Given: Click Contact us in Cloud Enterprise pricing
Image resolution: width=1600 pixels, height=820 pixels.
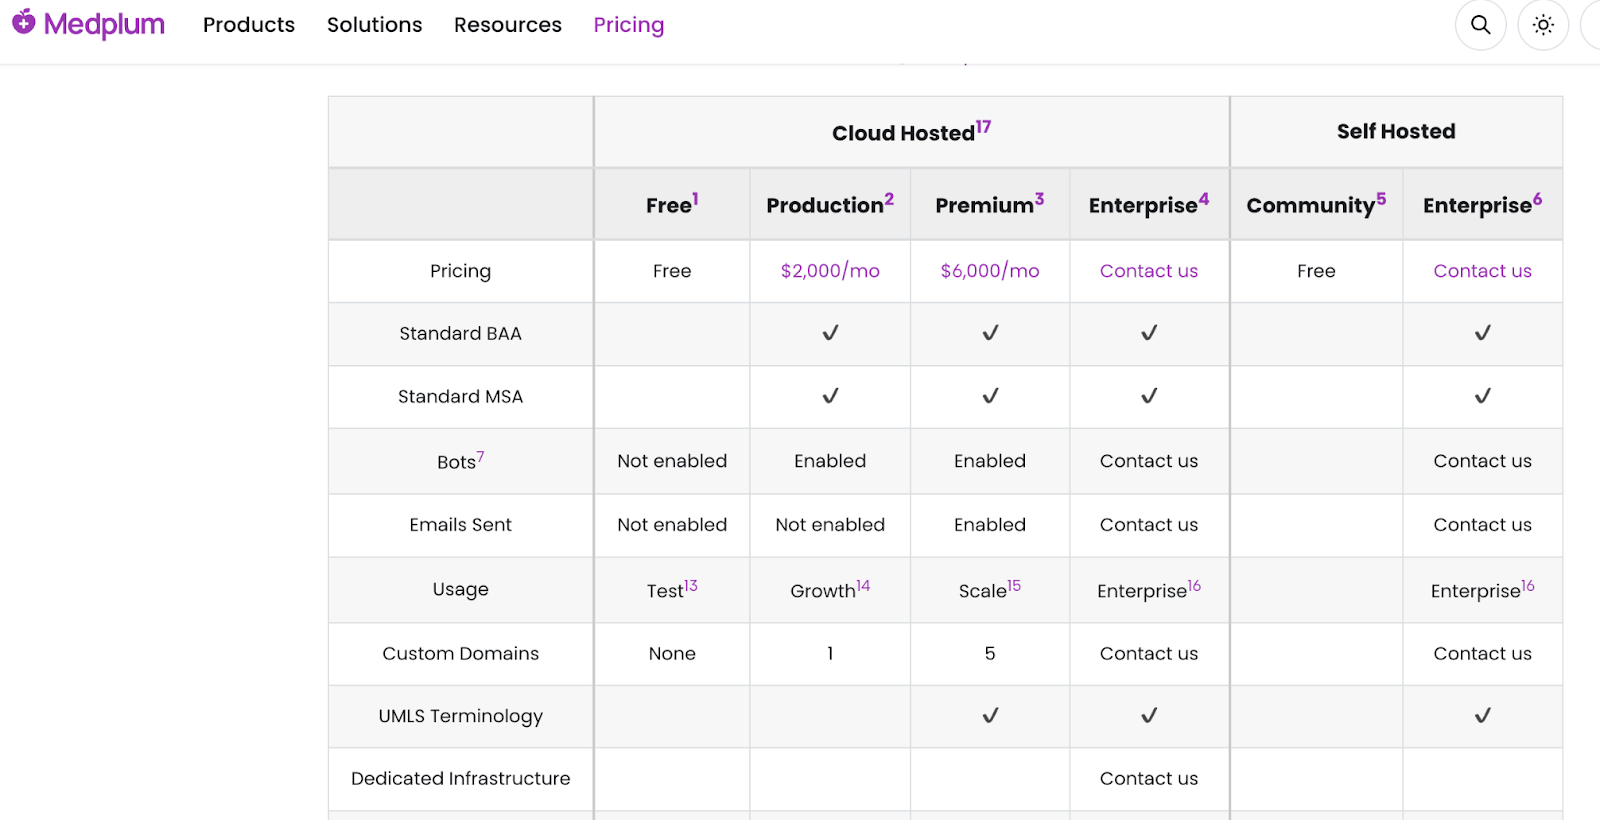Looking at the screenshot, I should coord(1148,271).
